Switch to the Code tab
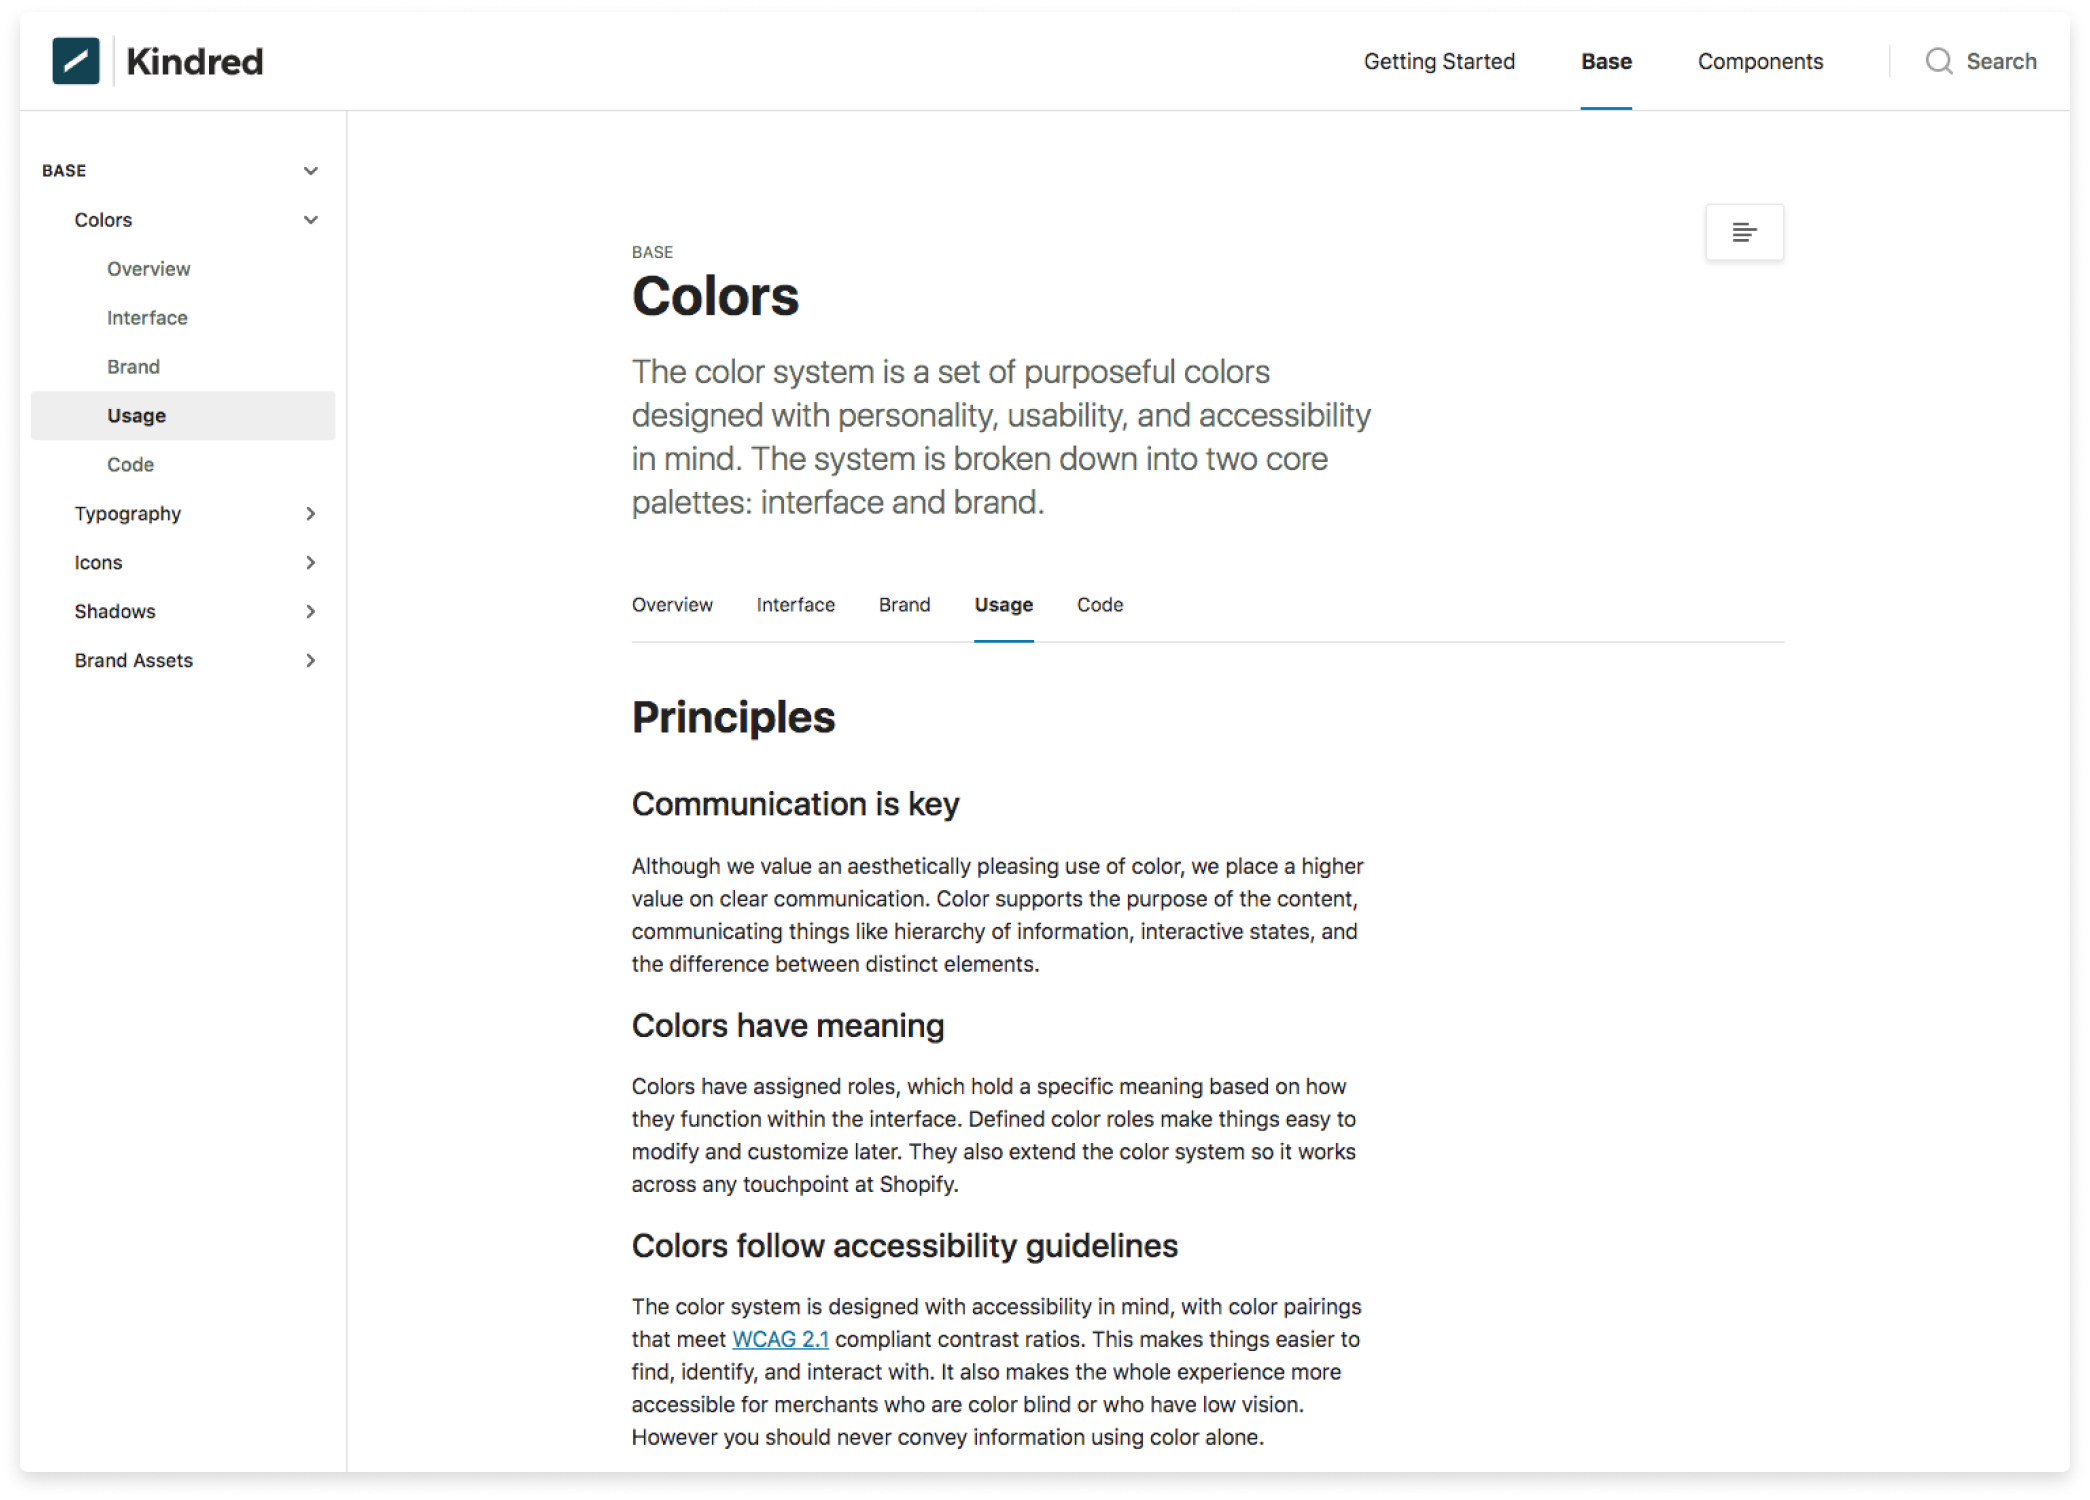Image resolution: width=2090 pixels, height=1500 pixels. (x=1100, y=605)
